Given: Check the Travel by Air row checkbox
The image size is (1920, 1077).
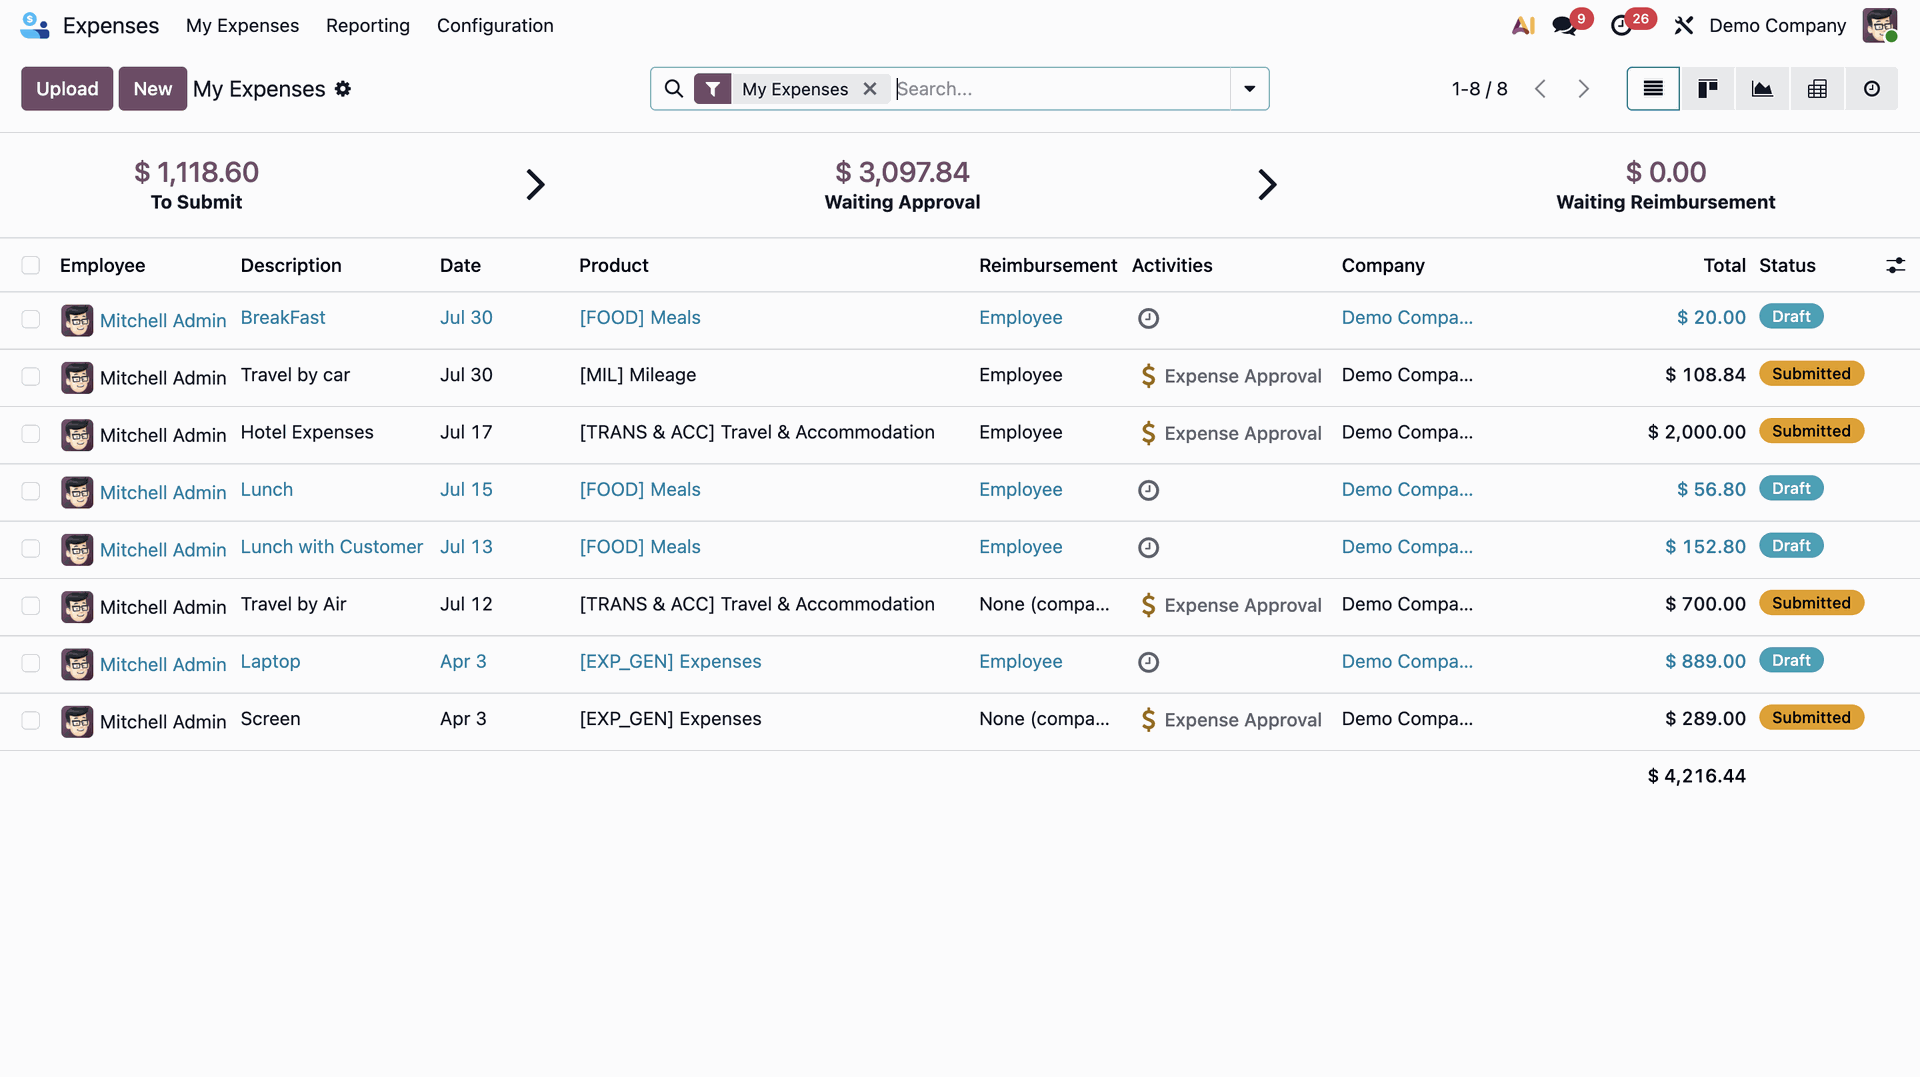Looking at the screenshot, I should [31, 606].
